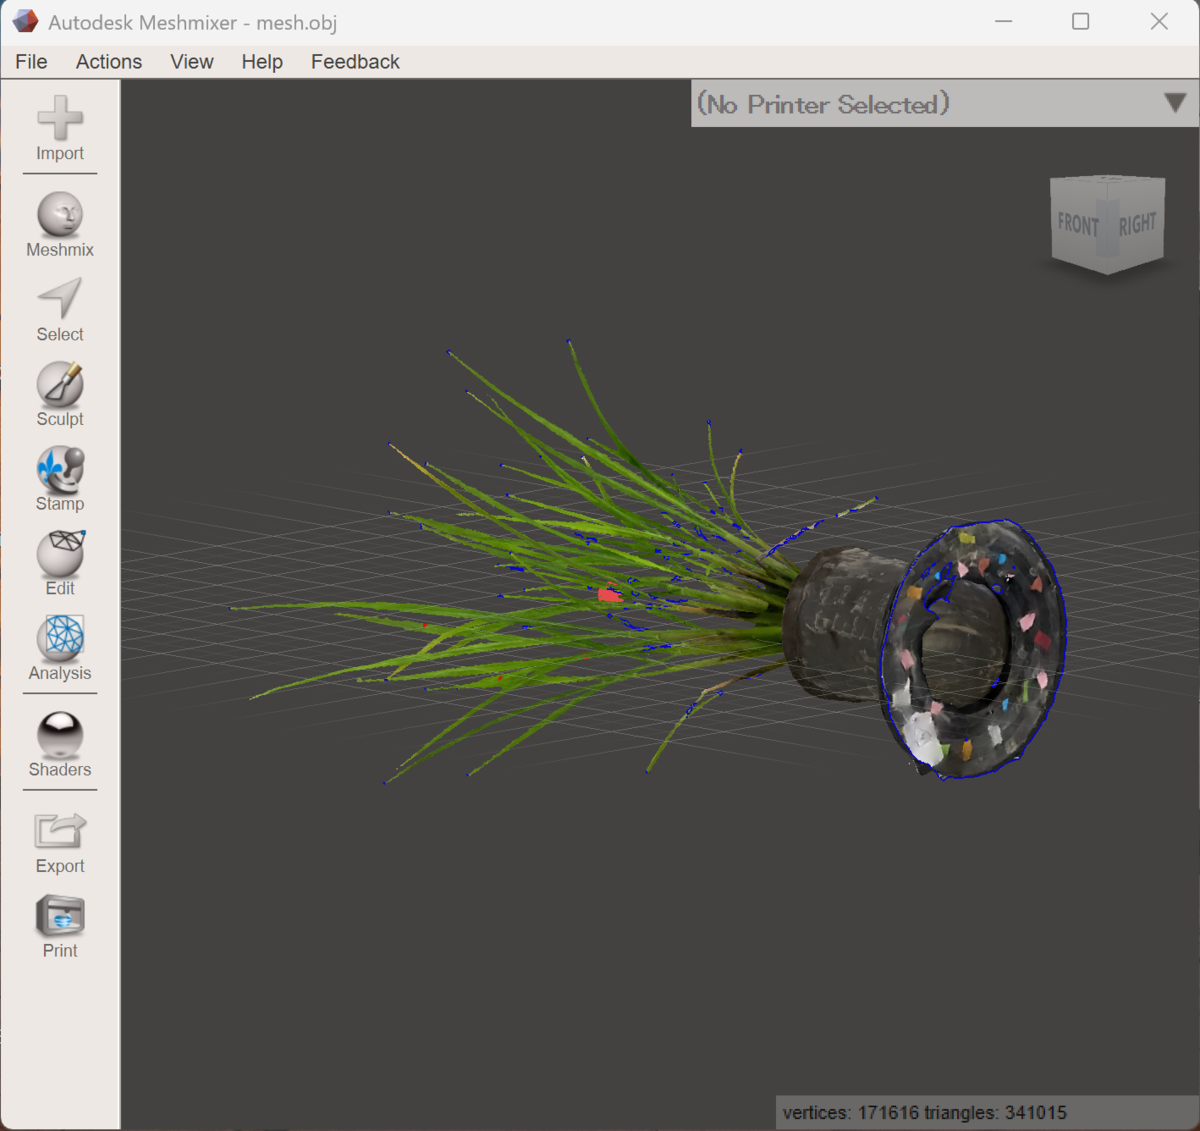Click the RIGHT face of view cube
This screenshot has height=1131, width=1200.
click(x=1137, y=222)
